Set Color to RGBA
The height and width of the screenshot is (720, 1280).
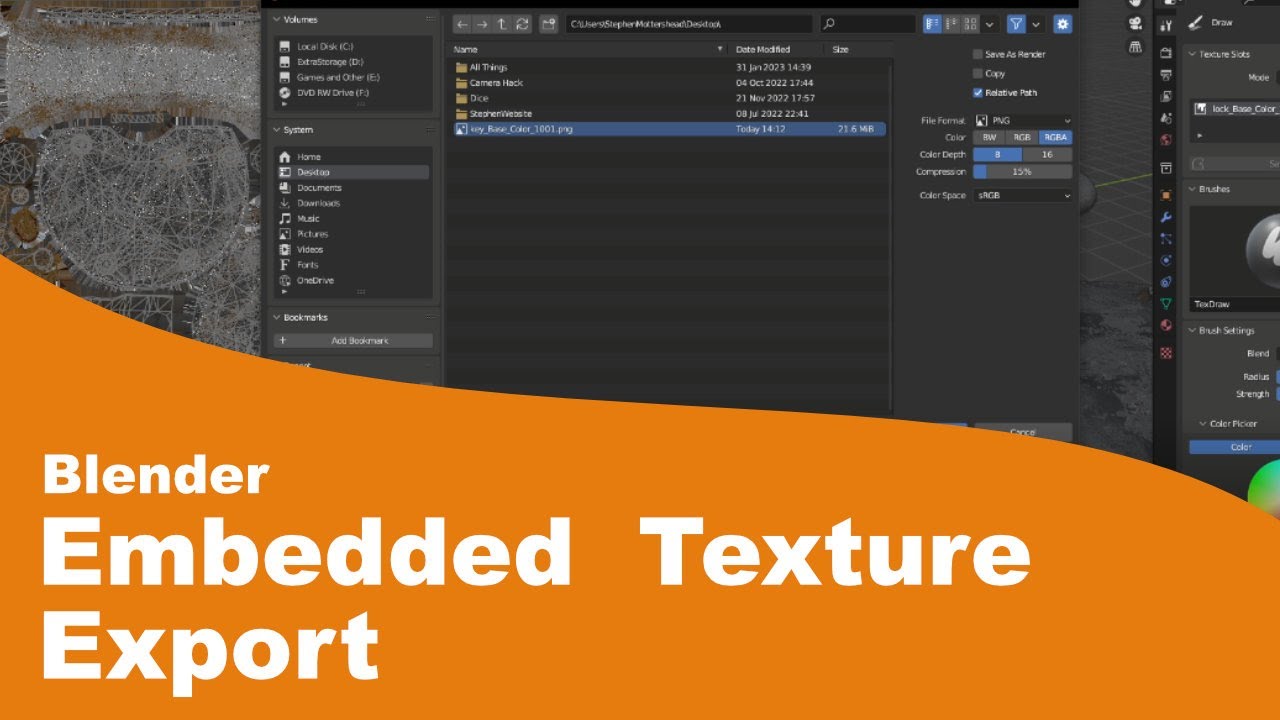pos(1056,137)
